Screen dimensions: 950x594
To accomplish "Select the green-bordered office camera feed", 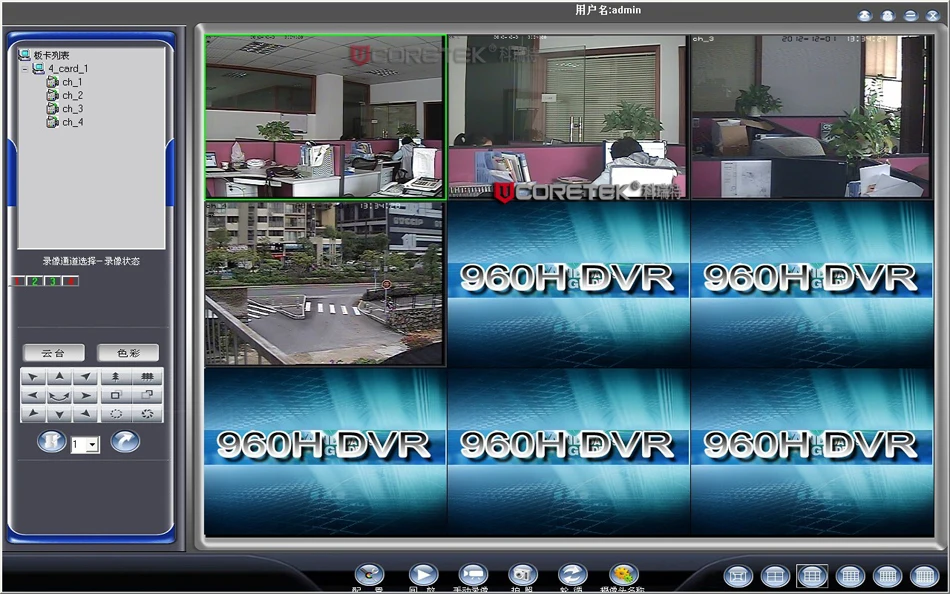I will [x=325, y=117].
